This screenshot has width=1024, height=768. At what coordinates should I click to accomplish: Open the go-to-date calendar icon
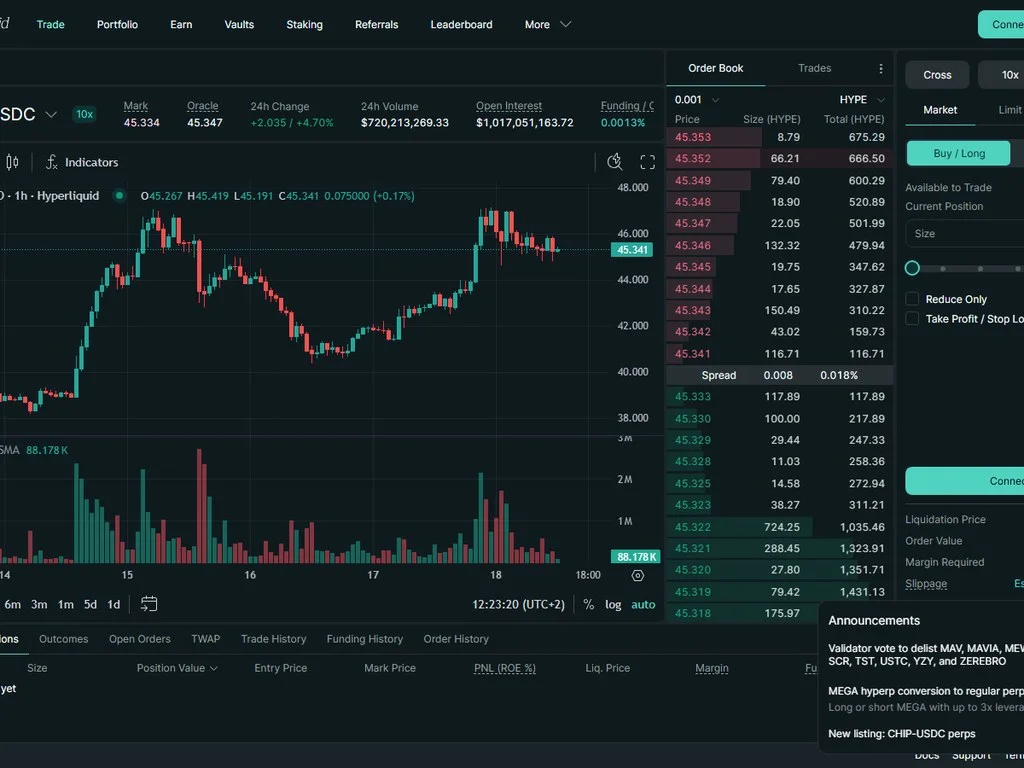149,604
